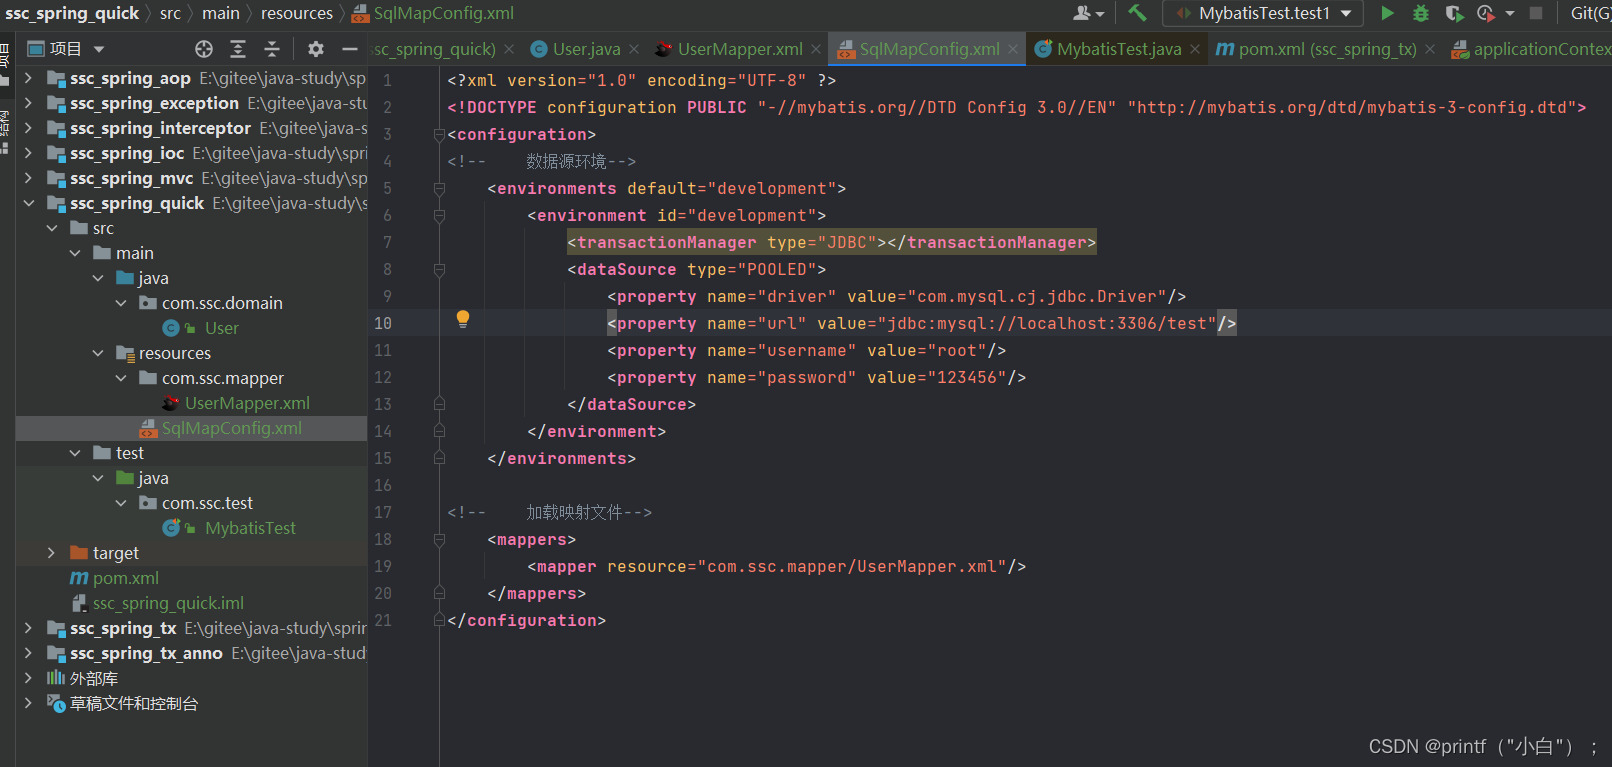1612x767 pixels.
Task: Toggle fold at closing environments tag
Action: (x=439, y=458)
